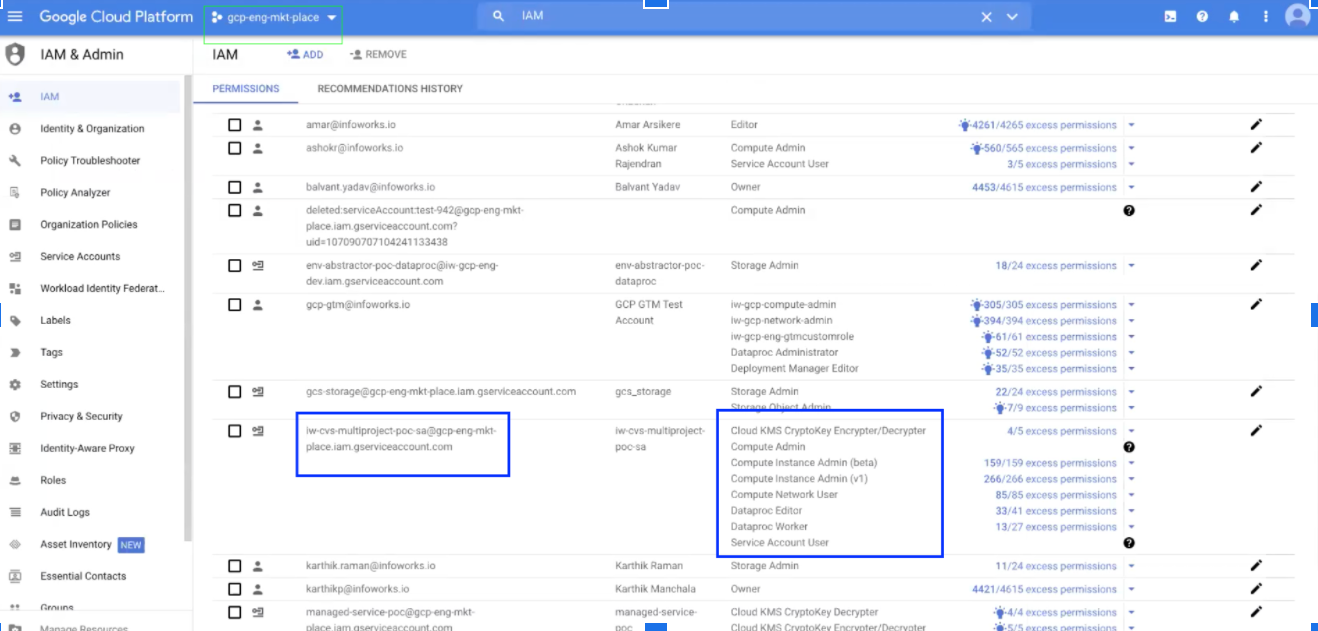The width and height of the screenshot is (1318, 631).
Task: Edit principal balvant.yadav@infoworks.io with pencil icon
Action: 1256,186
